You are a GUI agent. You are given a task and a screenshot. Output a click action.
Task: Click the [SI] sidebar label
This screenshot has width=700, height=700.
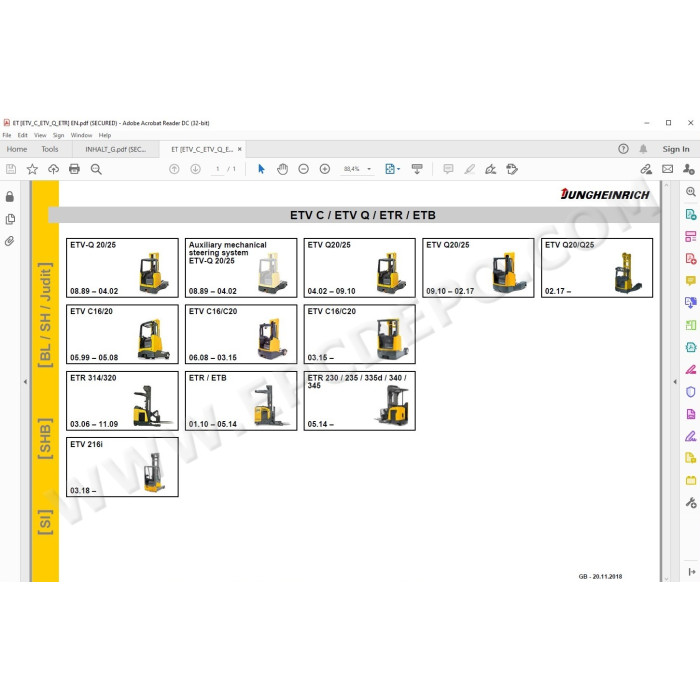45,522
